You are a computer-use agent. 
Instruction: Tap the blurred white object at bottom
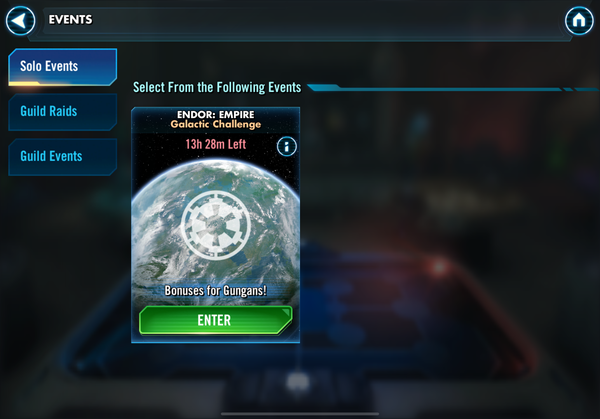[x=298, y=382]
